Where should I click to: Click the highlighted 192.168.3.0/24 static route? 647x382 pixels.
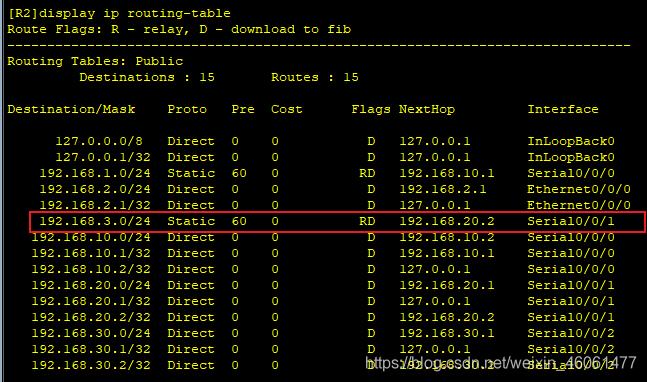(337, 222)
